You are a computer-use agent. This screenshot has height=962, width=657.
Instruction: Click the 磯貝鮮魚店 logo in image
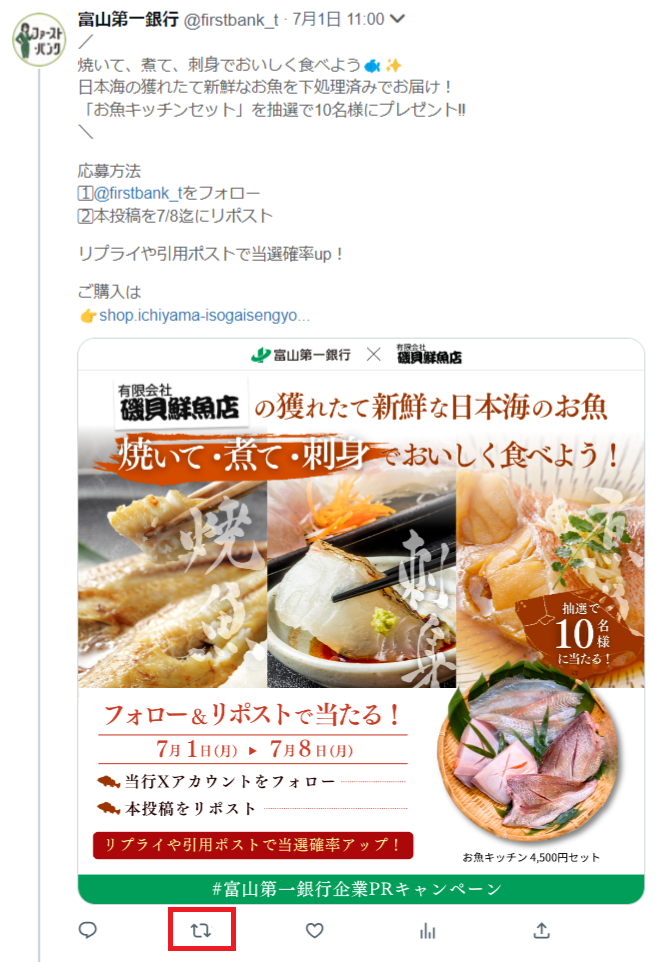180,402
